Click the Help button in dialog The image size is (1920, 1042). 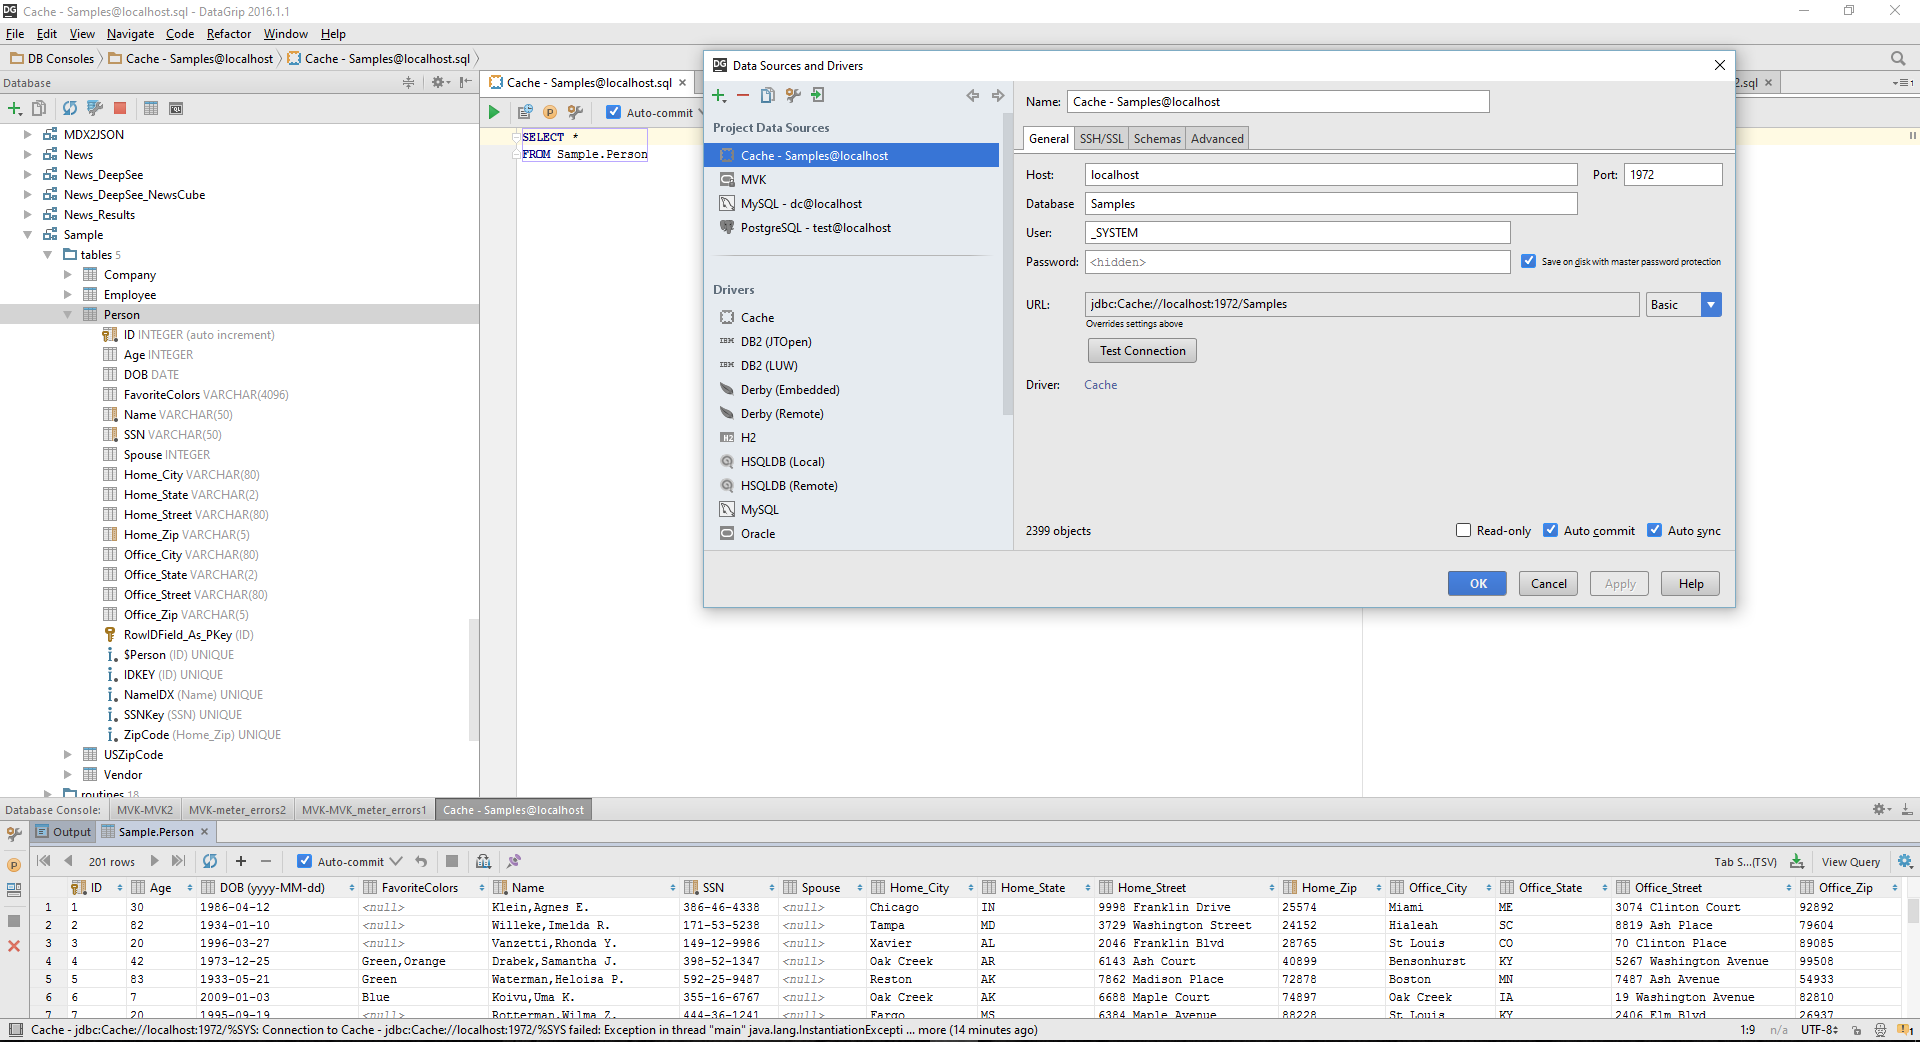pyautogui.click(x=1690, y=583)
